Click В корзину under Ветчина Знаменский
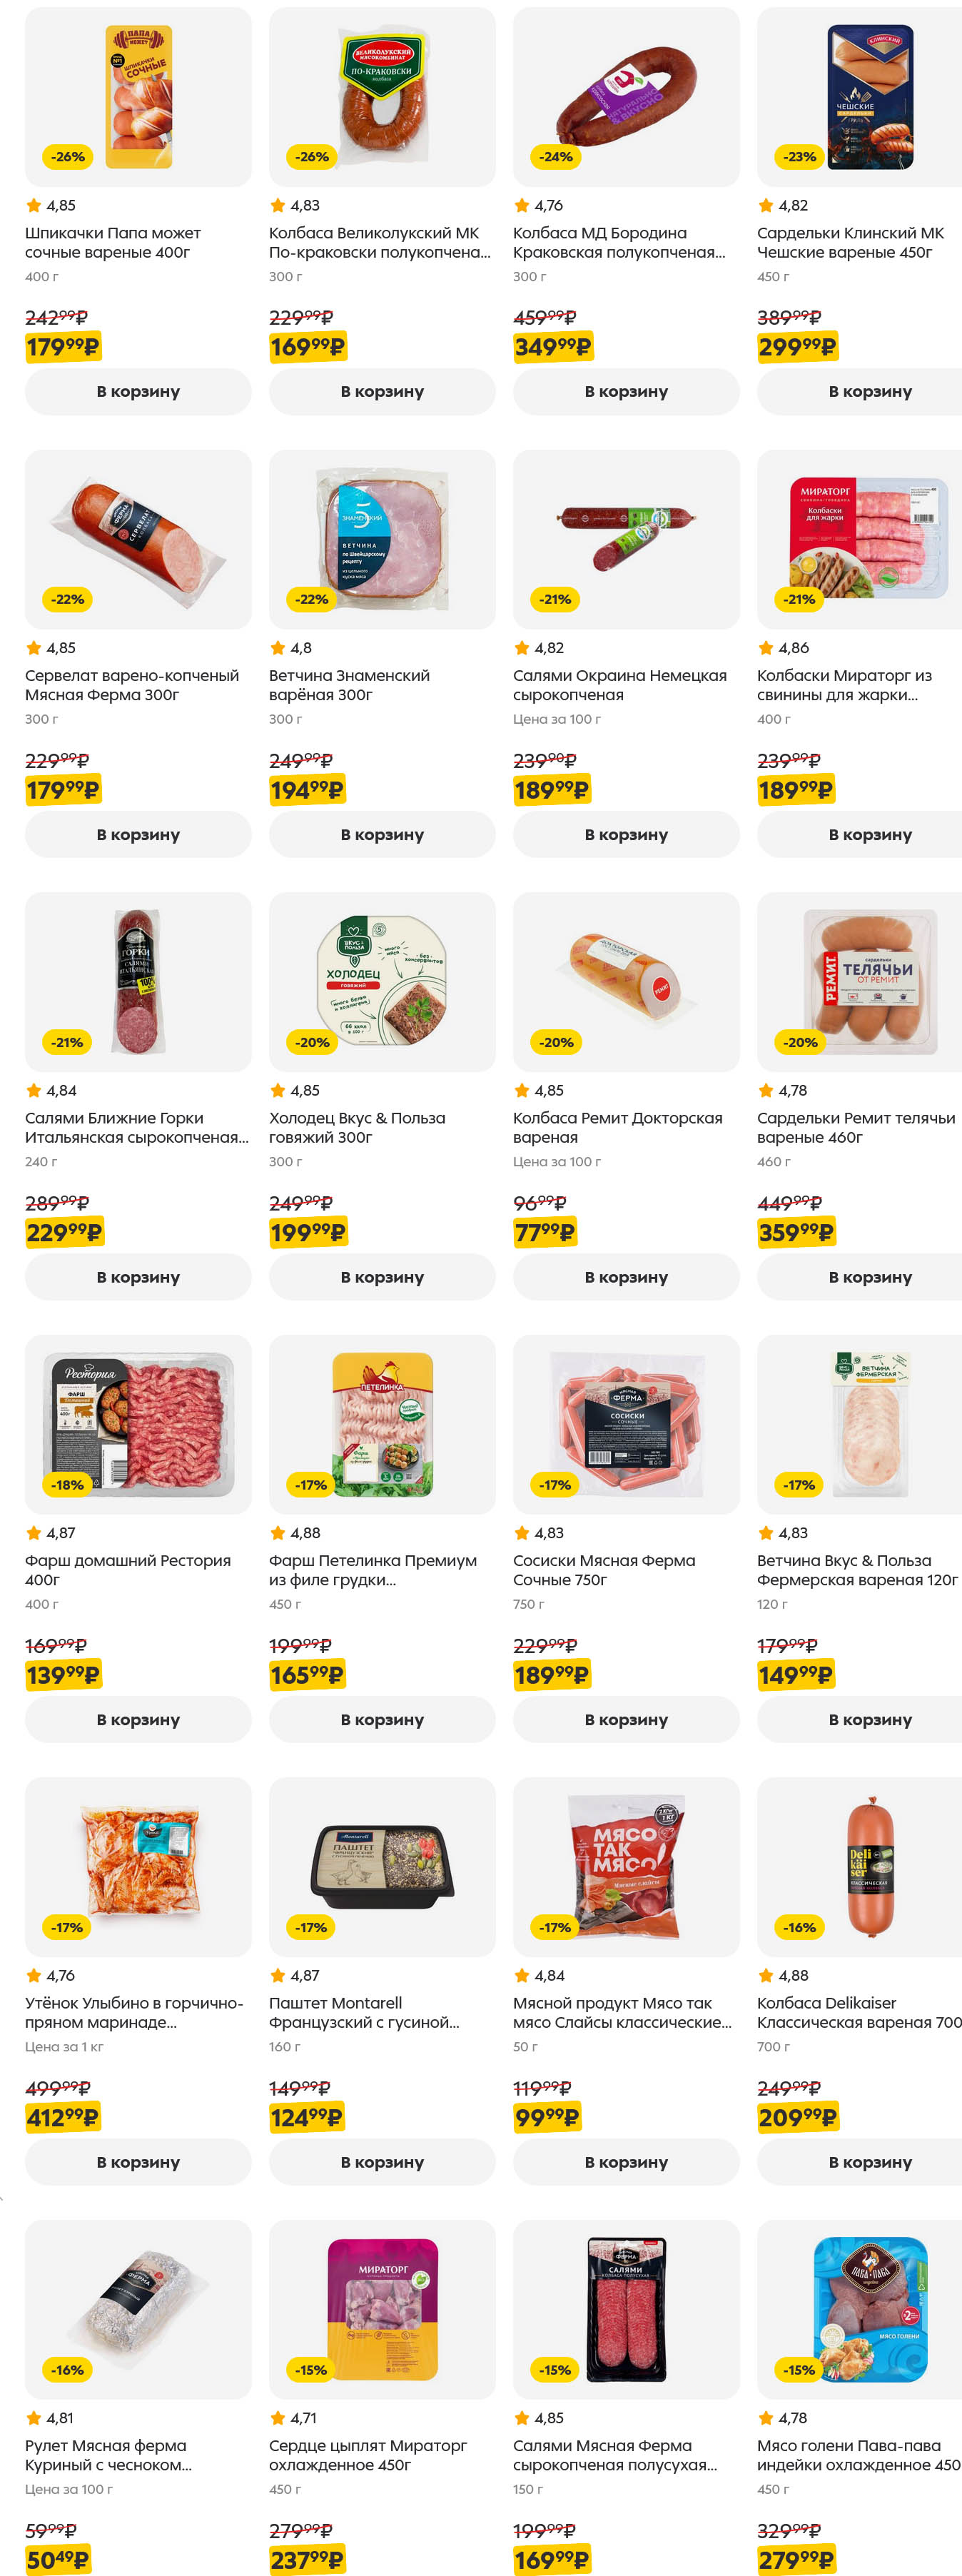Screen dimensions: 962x2576 tap(382, 834)
